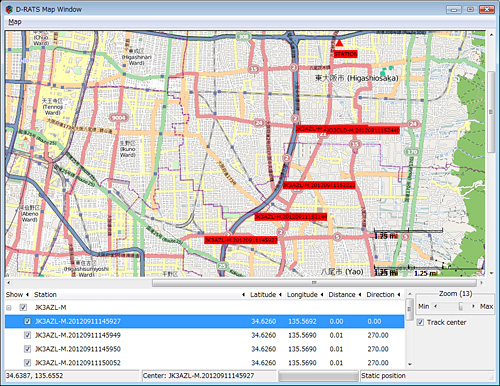Viewport: 500px width, 386px height.
Task: Sort by the Latitude column header
Action: pyautogui.click(x=263, y=295)
